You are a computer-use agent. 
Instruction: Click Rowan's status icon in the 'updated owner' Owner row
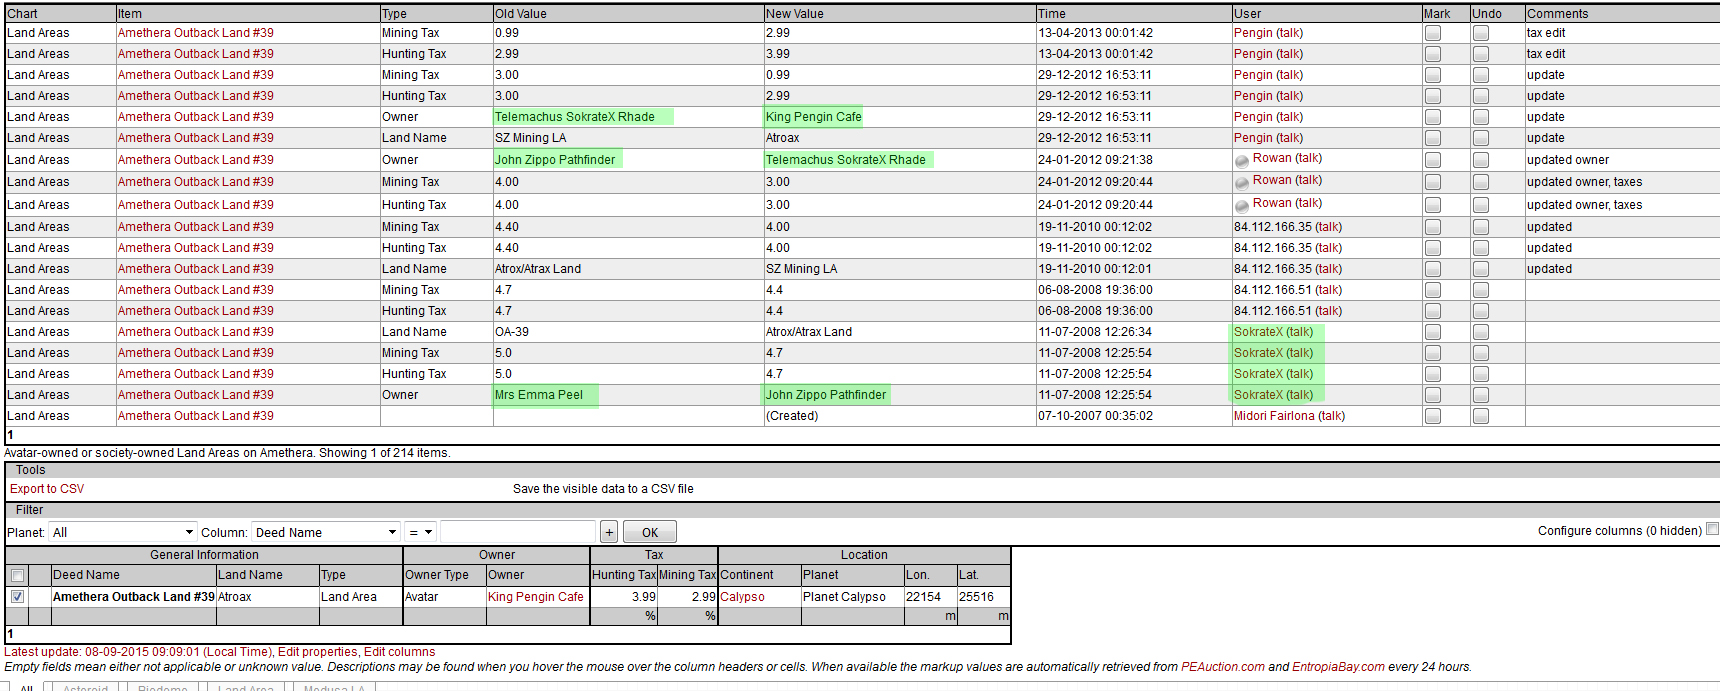coord(1241,160)
